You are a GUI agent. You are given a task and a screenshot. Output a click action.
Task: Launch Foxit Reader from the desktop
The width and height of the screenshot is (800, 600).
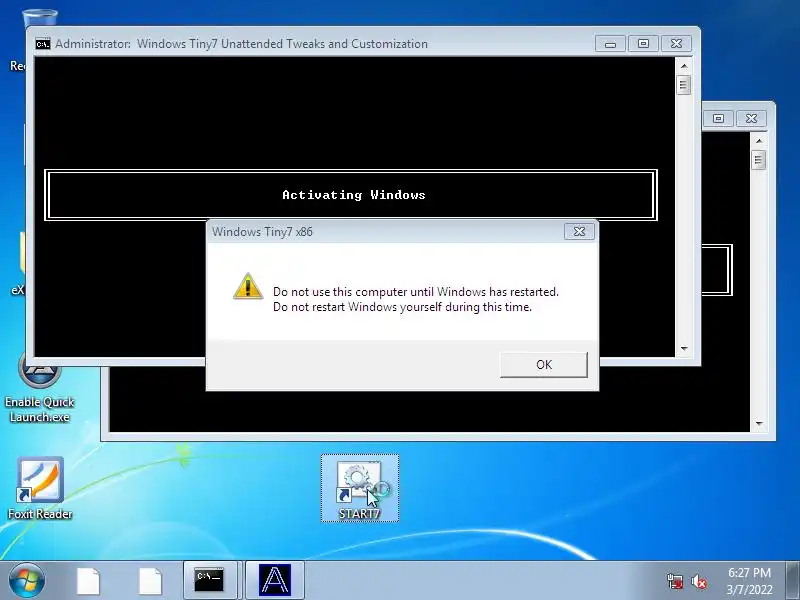pyautogui.click(x=40, y=489)
